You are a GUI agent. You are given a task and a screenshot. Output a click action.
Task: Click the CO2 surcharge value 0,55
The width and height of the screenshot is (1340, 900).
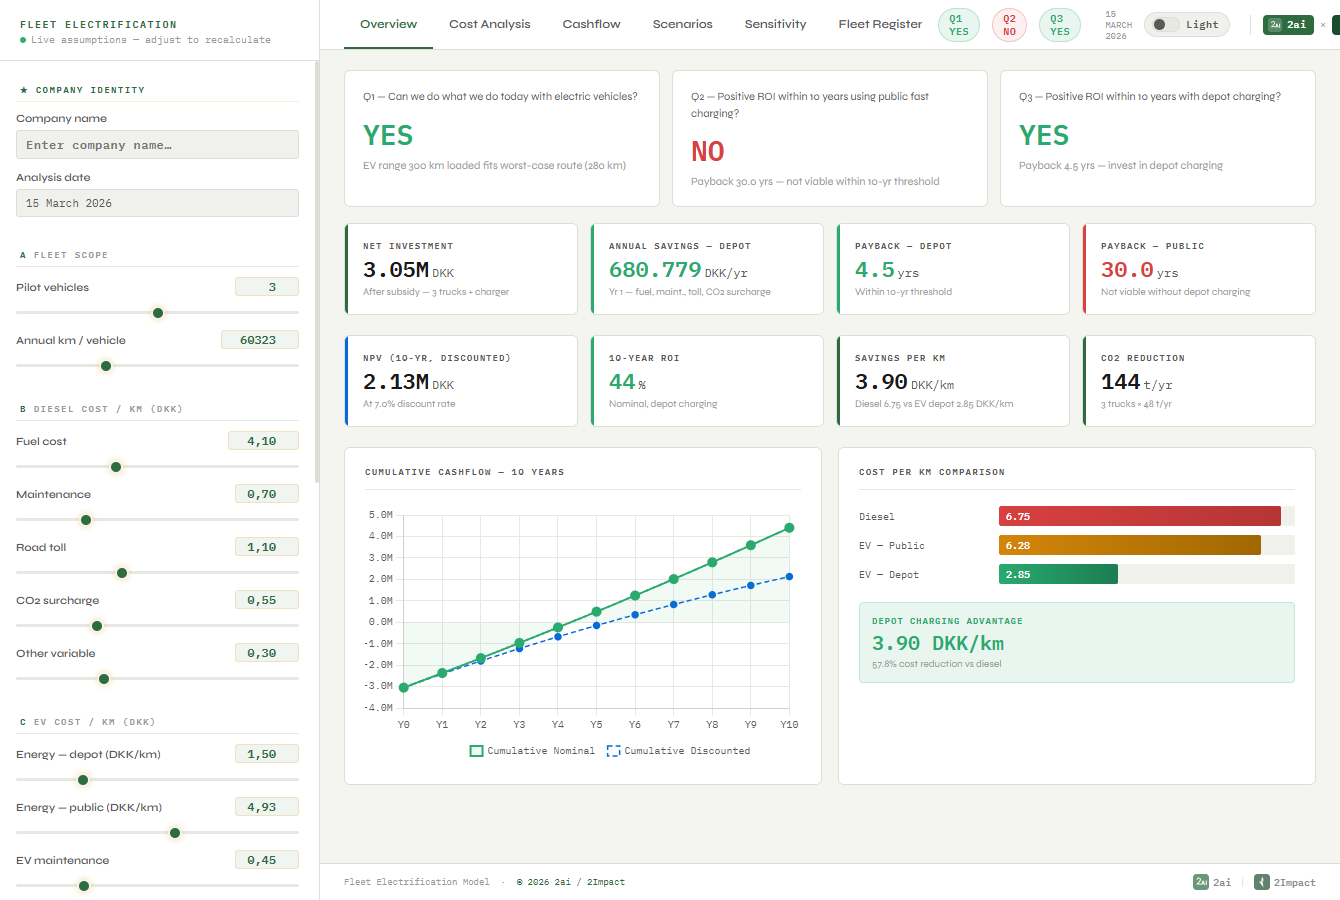(266, 600)
